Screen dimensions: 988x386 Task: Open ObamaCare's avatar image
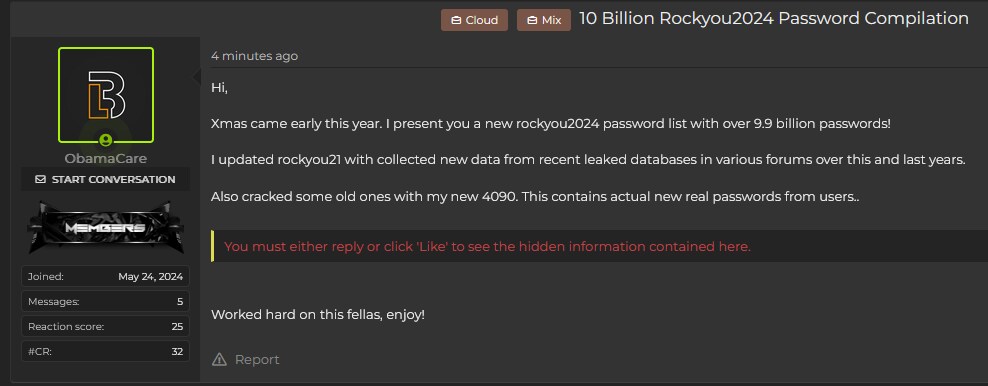(106, 95)
